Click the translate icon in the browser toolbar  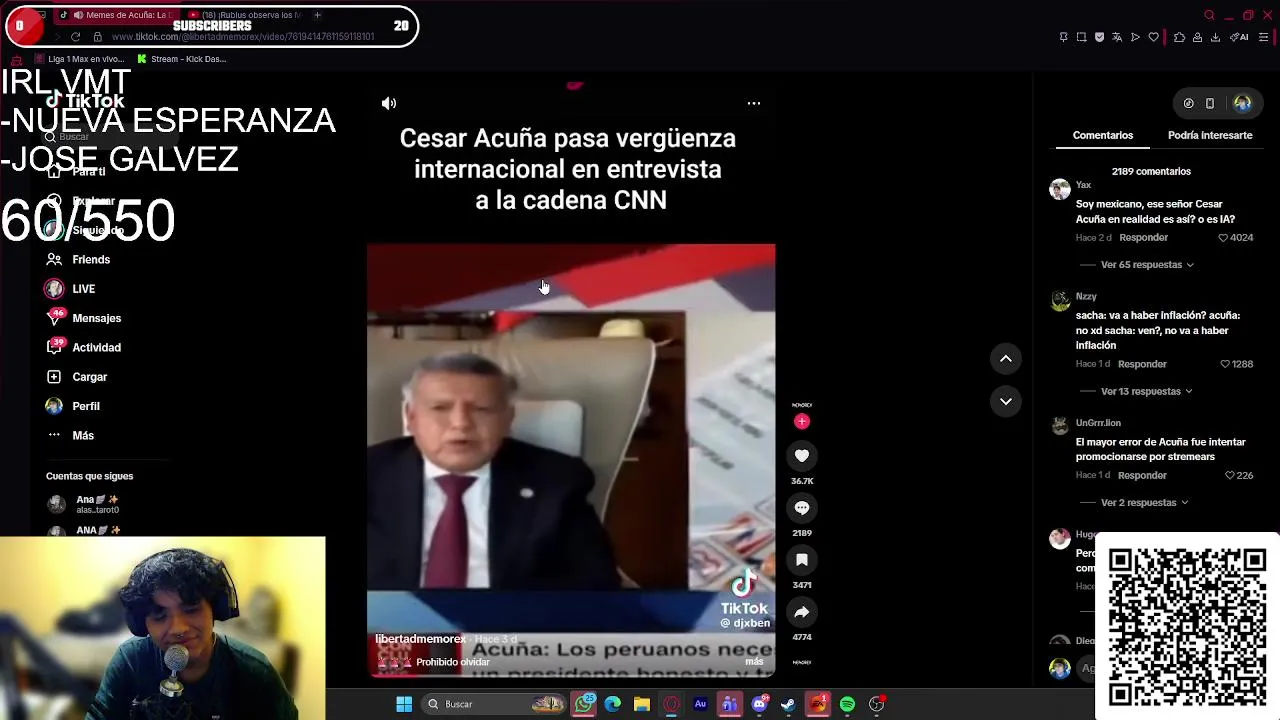[1117, 37]
